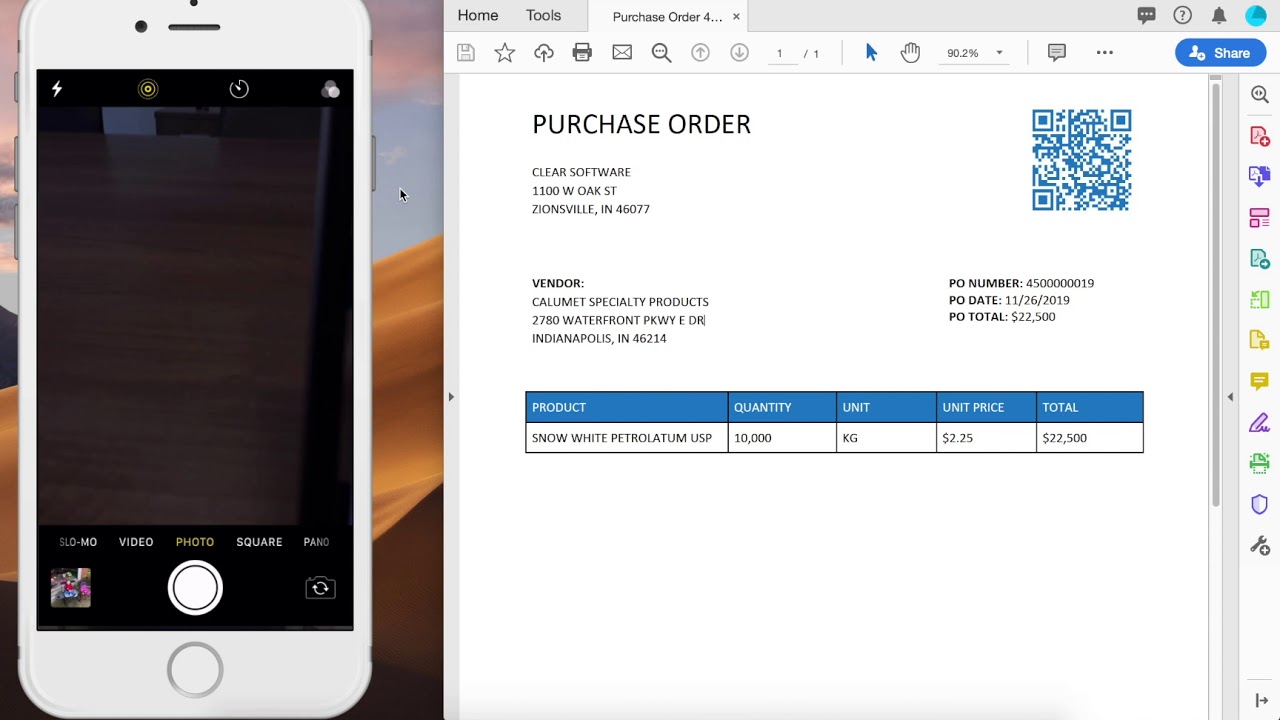Click the blue Share button
The image size is (1280, 720).
click(x=1221, y=53)
